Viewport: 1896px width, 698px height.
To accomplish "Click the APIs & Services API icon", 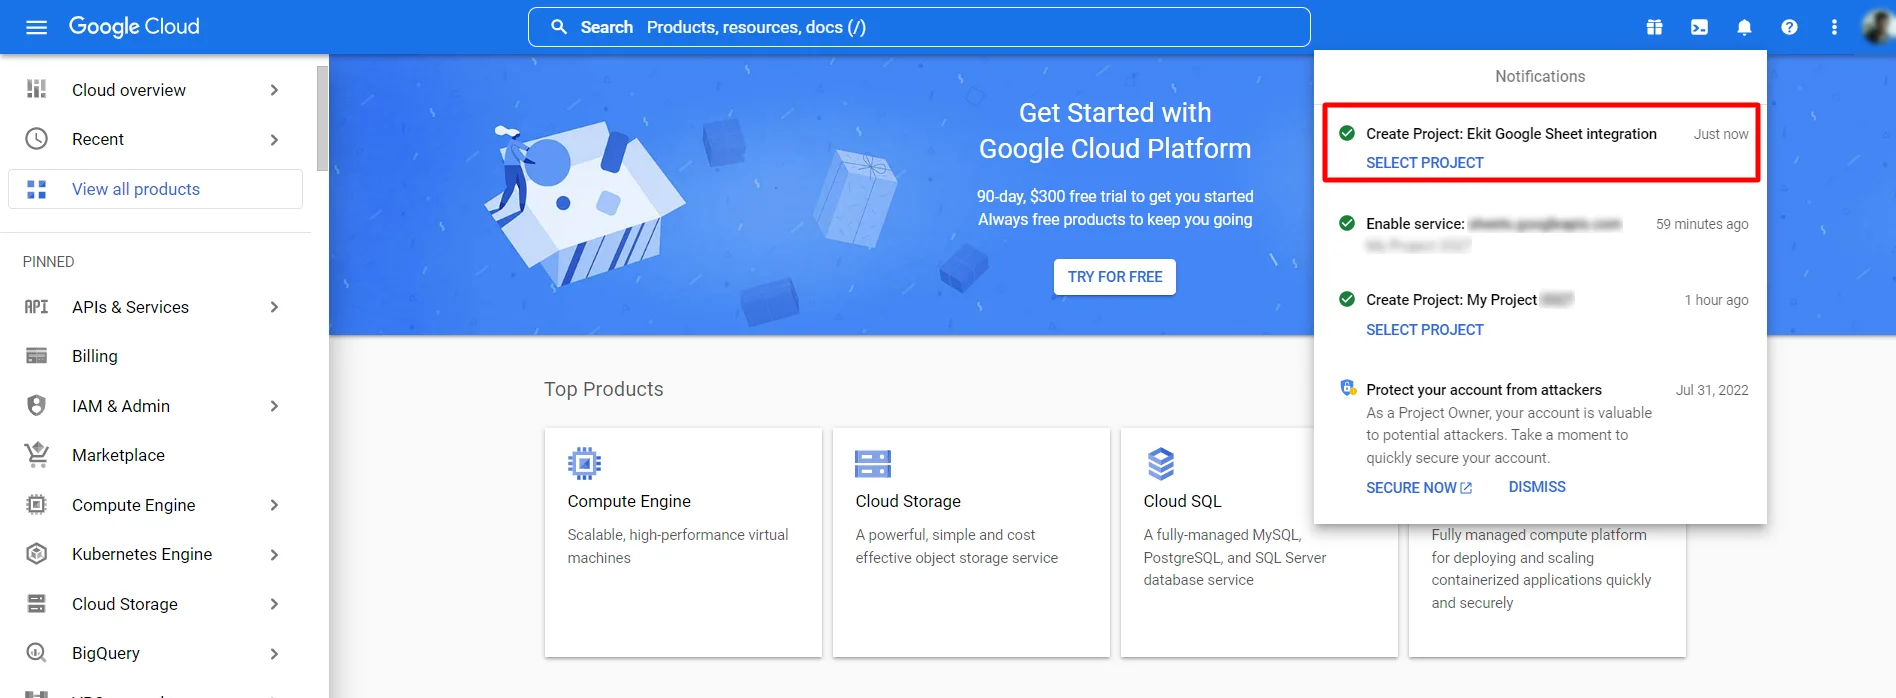I will click(x=36, y=307).
